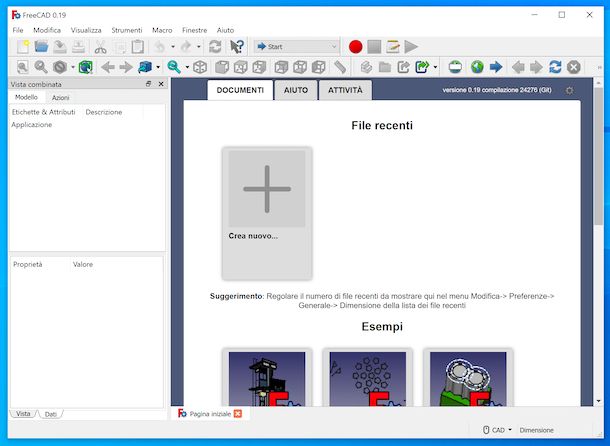Click the Refresh recompute icon
The image size is (610, 446).
pos(215,47)
